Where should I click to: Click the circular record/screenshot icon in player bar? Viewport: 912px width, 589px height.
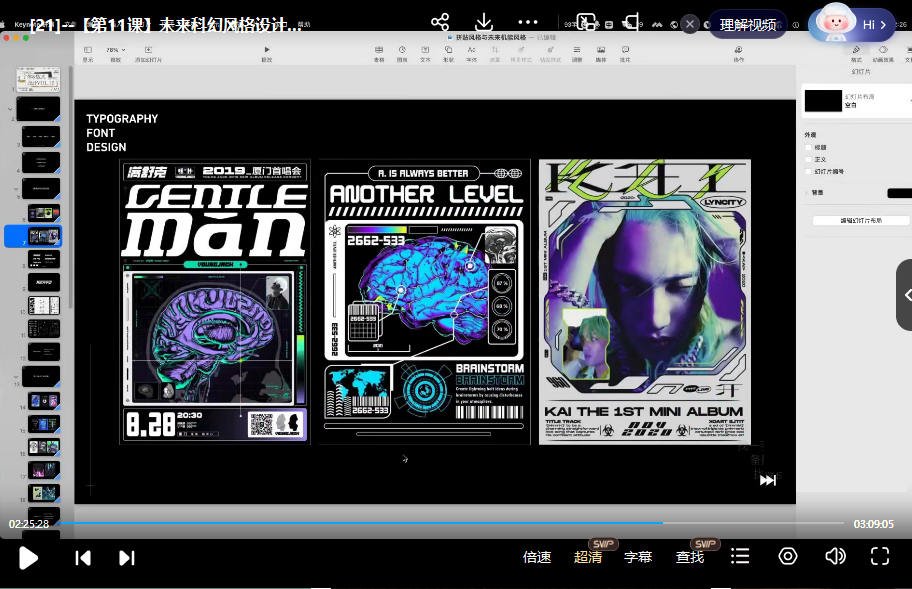click(x=788, y=556)
